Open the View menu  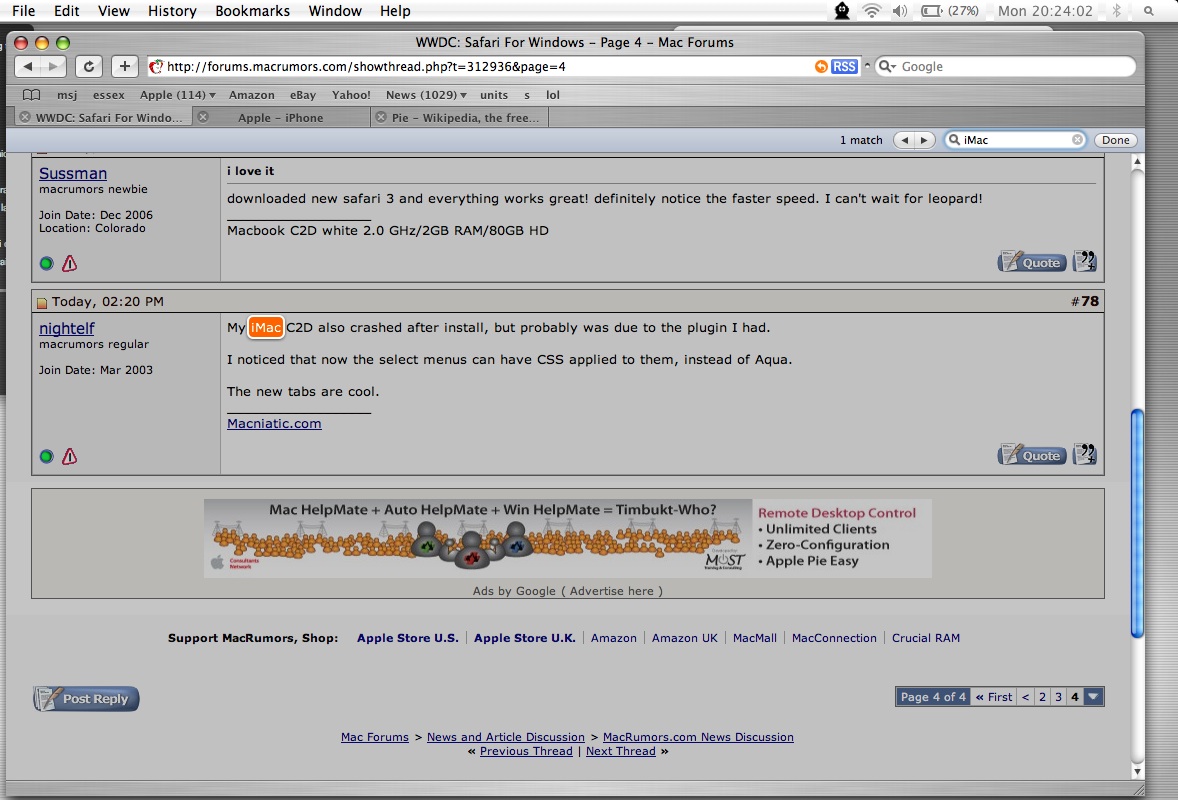pos(113,11)
